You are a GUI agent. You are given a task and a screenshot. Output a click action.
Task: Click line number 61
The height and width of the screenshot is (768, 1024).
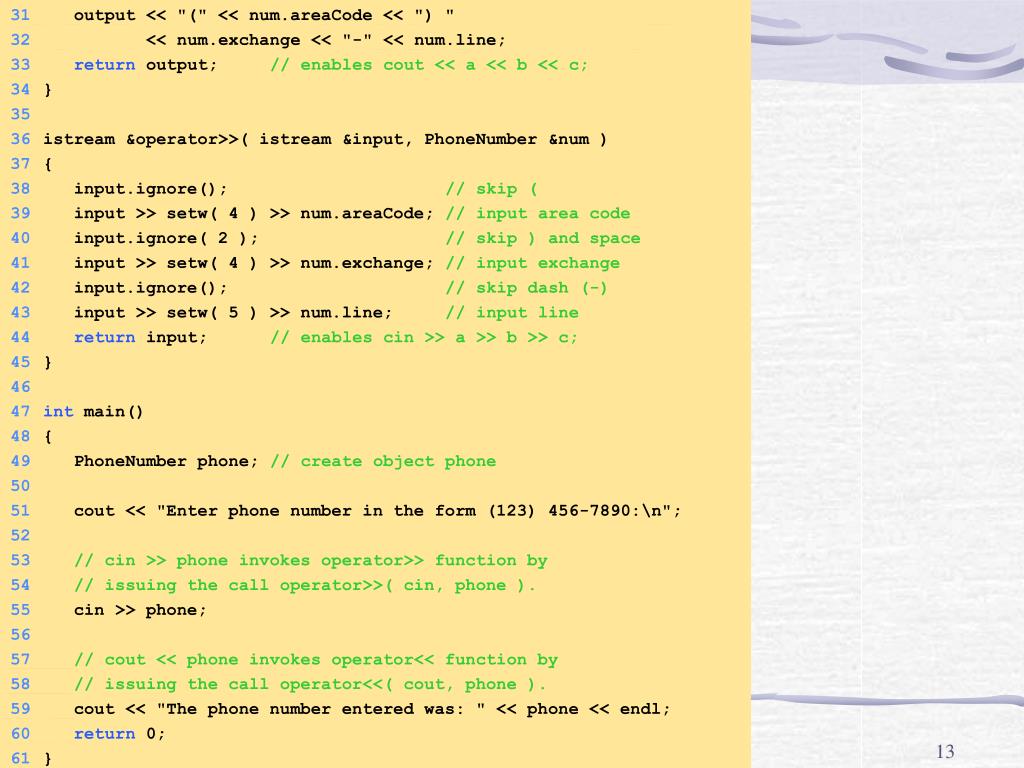tap(20, 759)
